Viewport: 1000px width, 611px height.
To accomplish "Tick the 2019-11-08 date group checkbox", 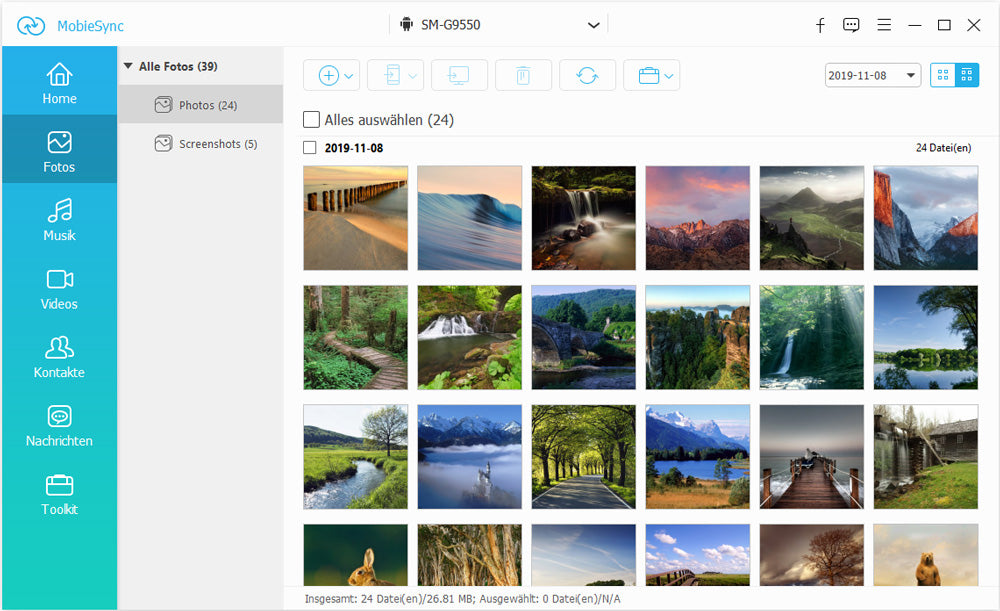I will [x=310, y=148].
